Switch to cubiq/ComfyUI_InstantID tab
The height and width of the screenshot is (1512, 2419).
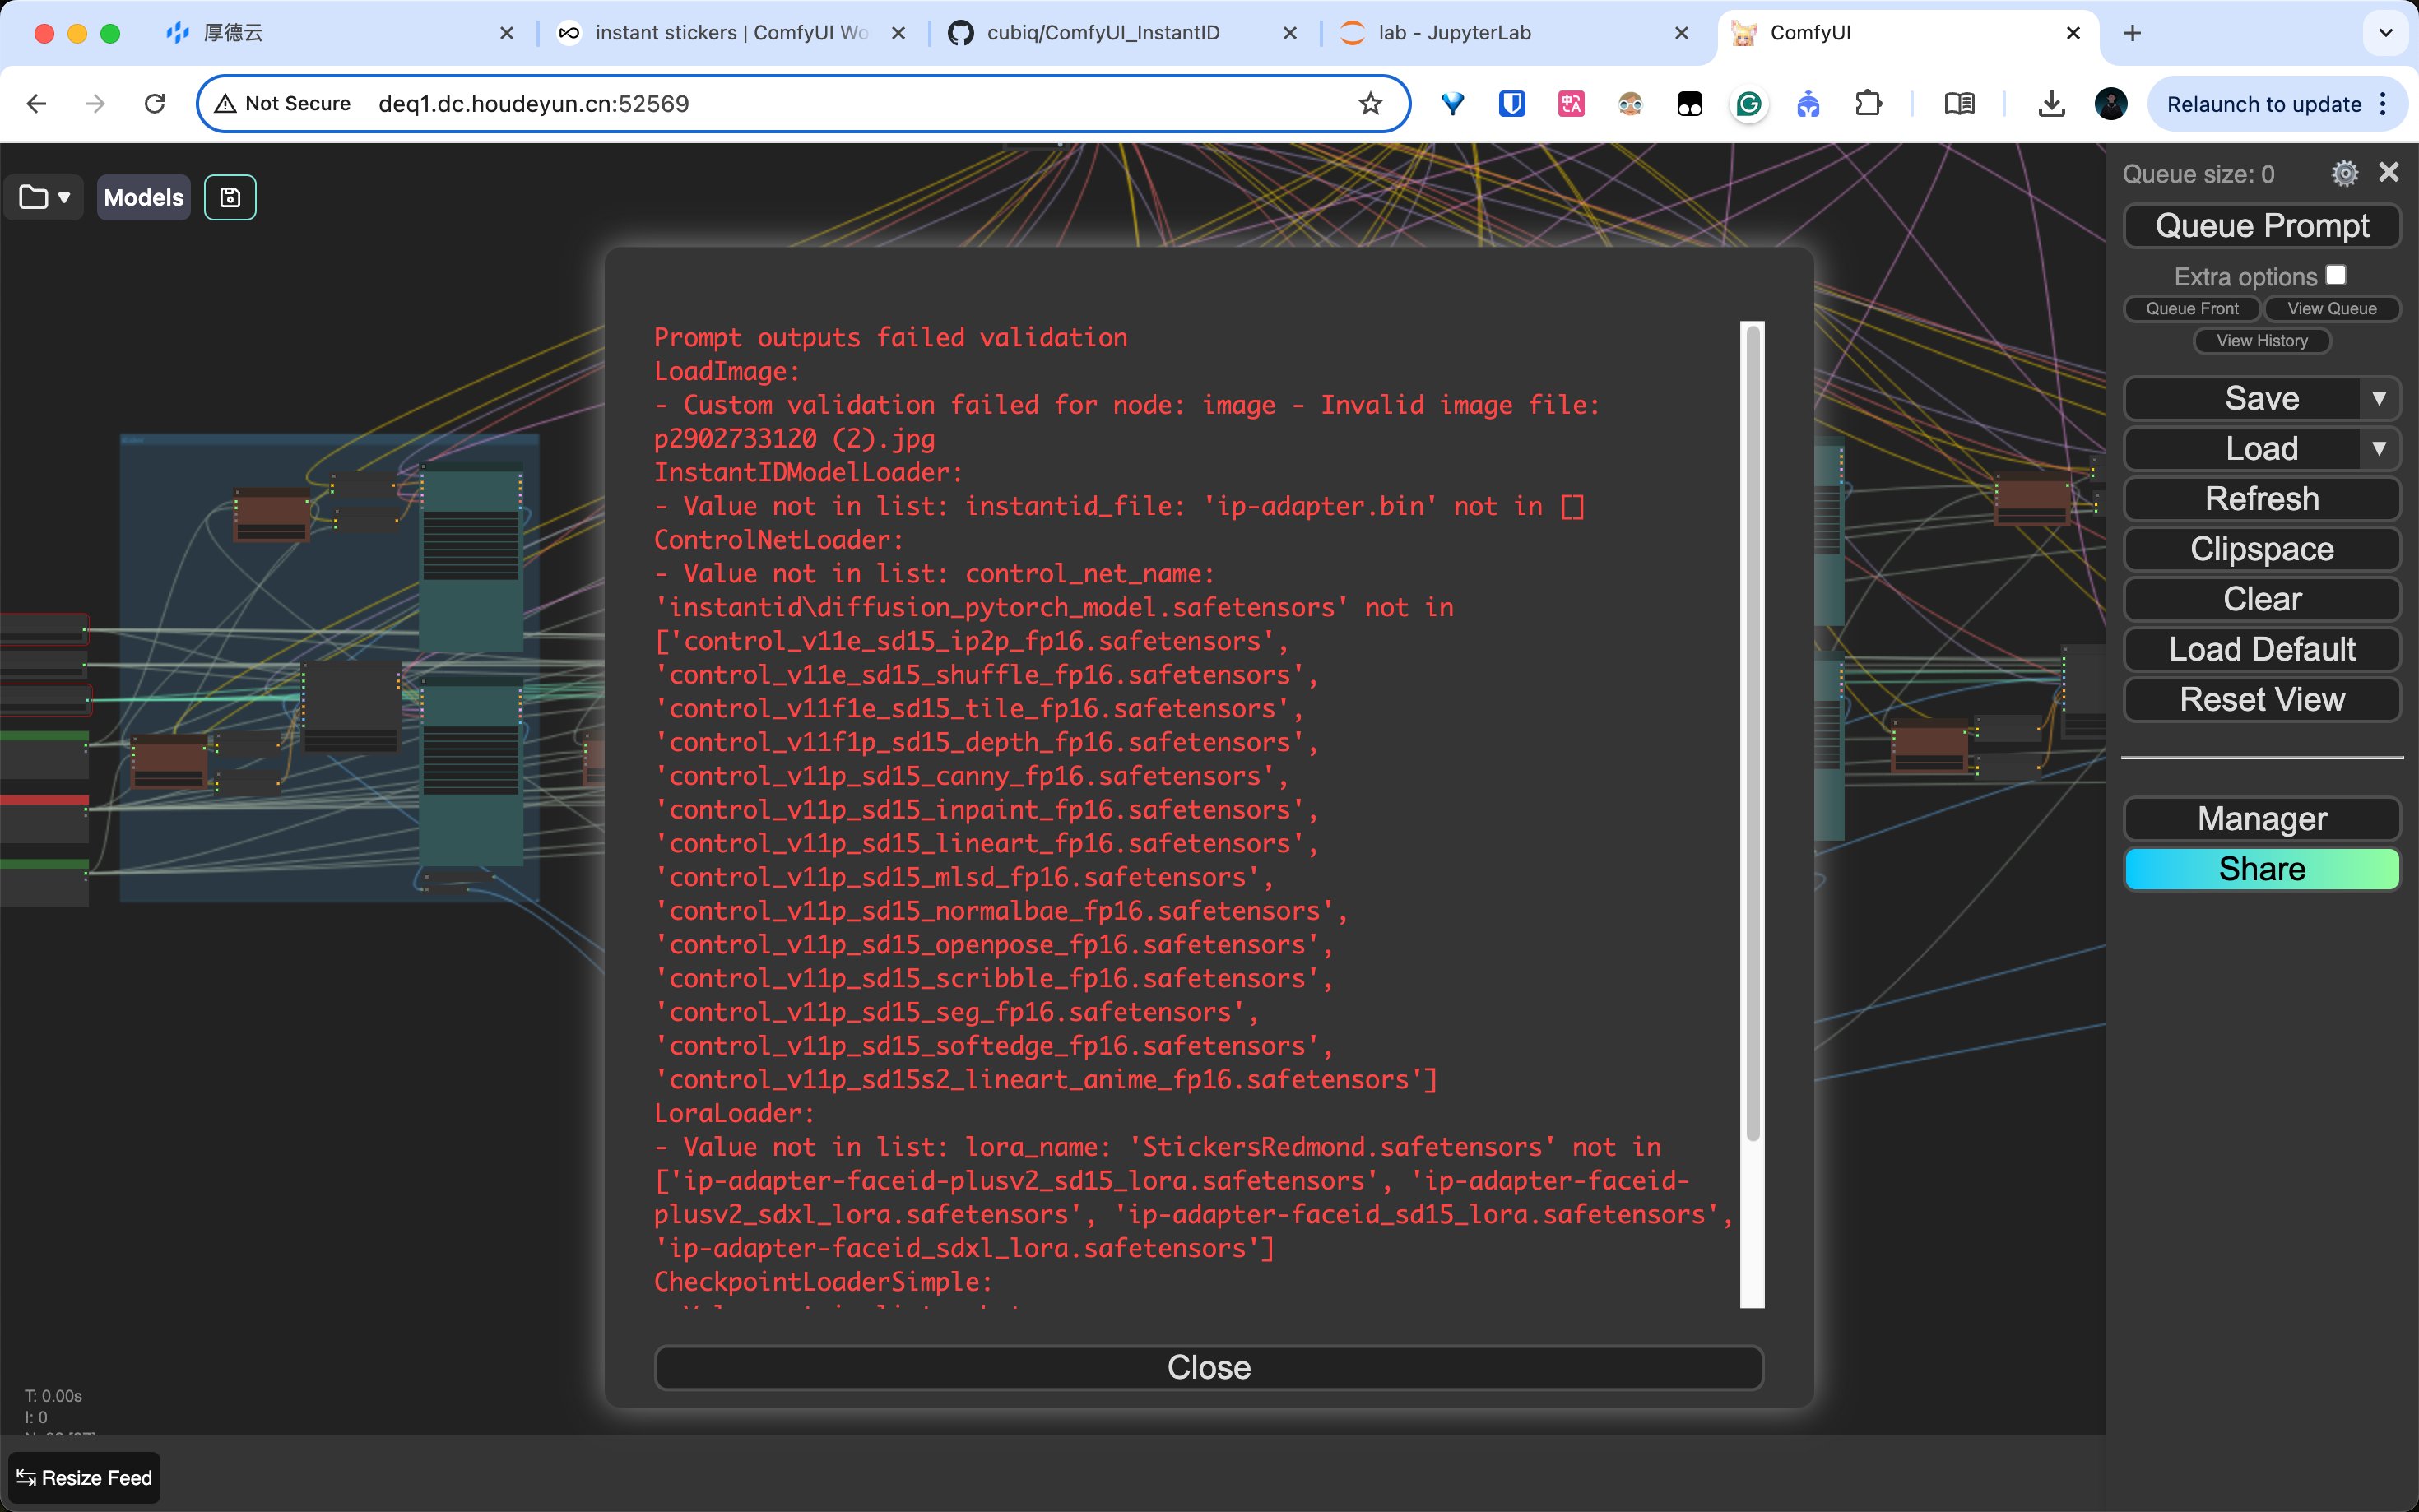pos(1102,33)
